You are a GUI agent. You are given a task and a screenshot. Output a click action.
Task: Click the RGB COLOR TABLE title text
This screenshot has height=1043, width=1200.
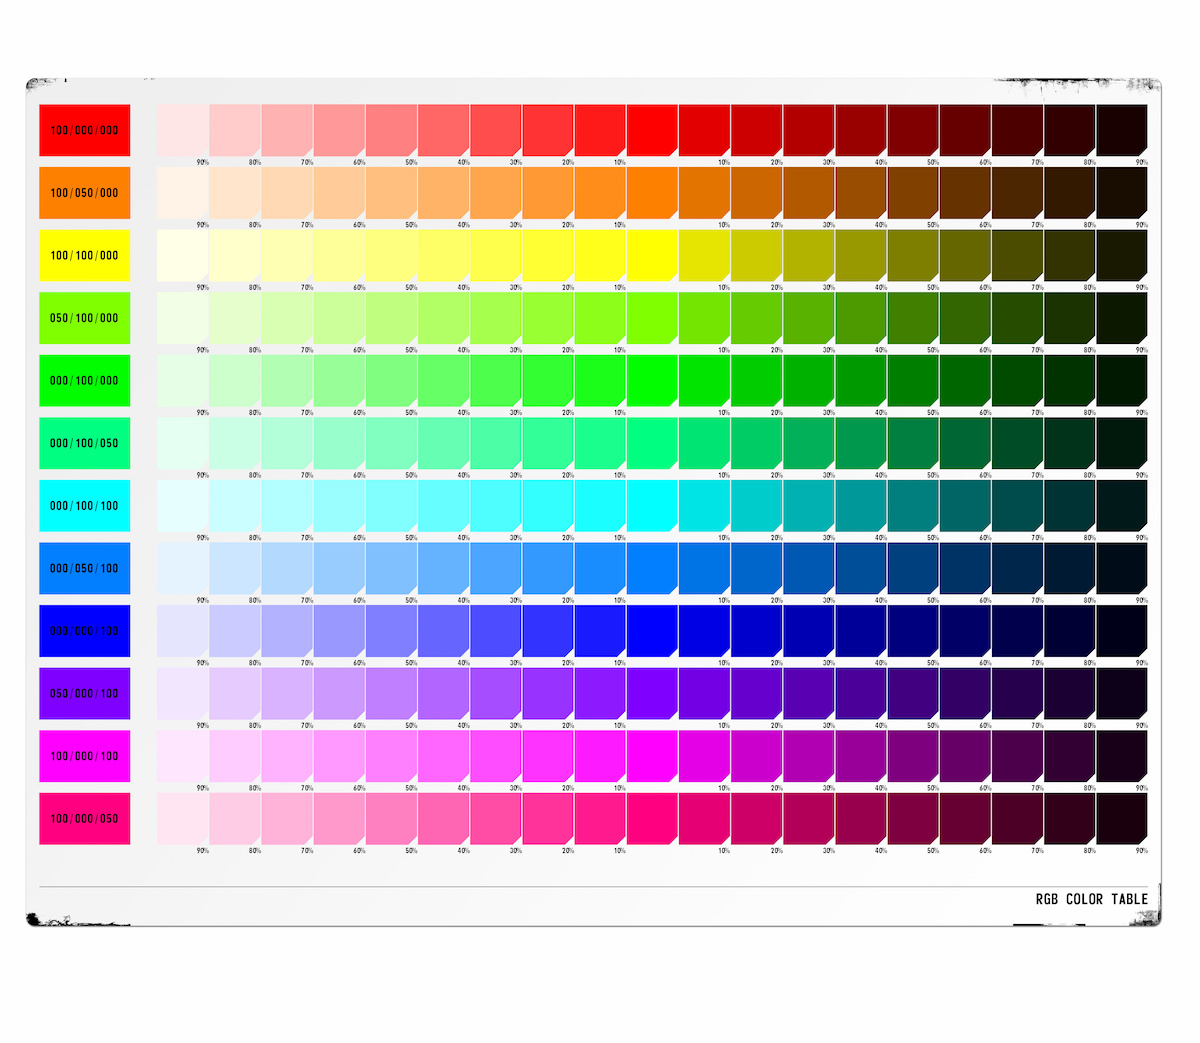coord(1091,899)
